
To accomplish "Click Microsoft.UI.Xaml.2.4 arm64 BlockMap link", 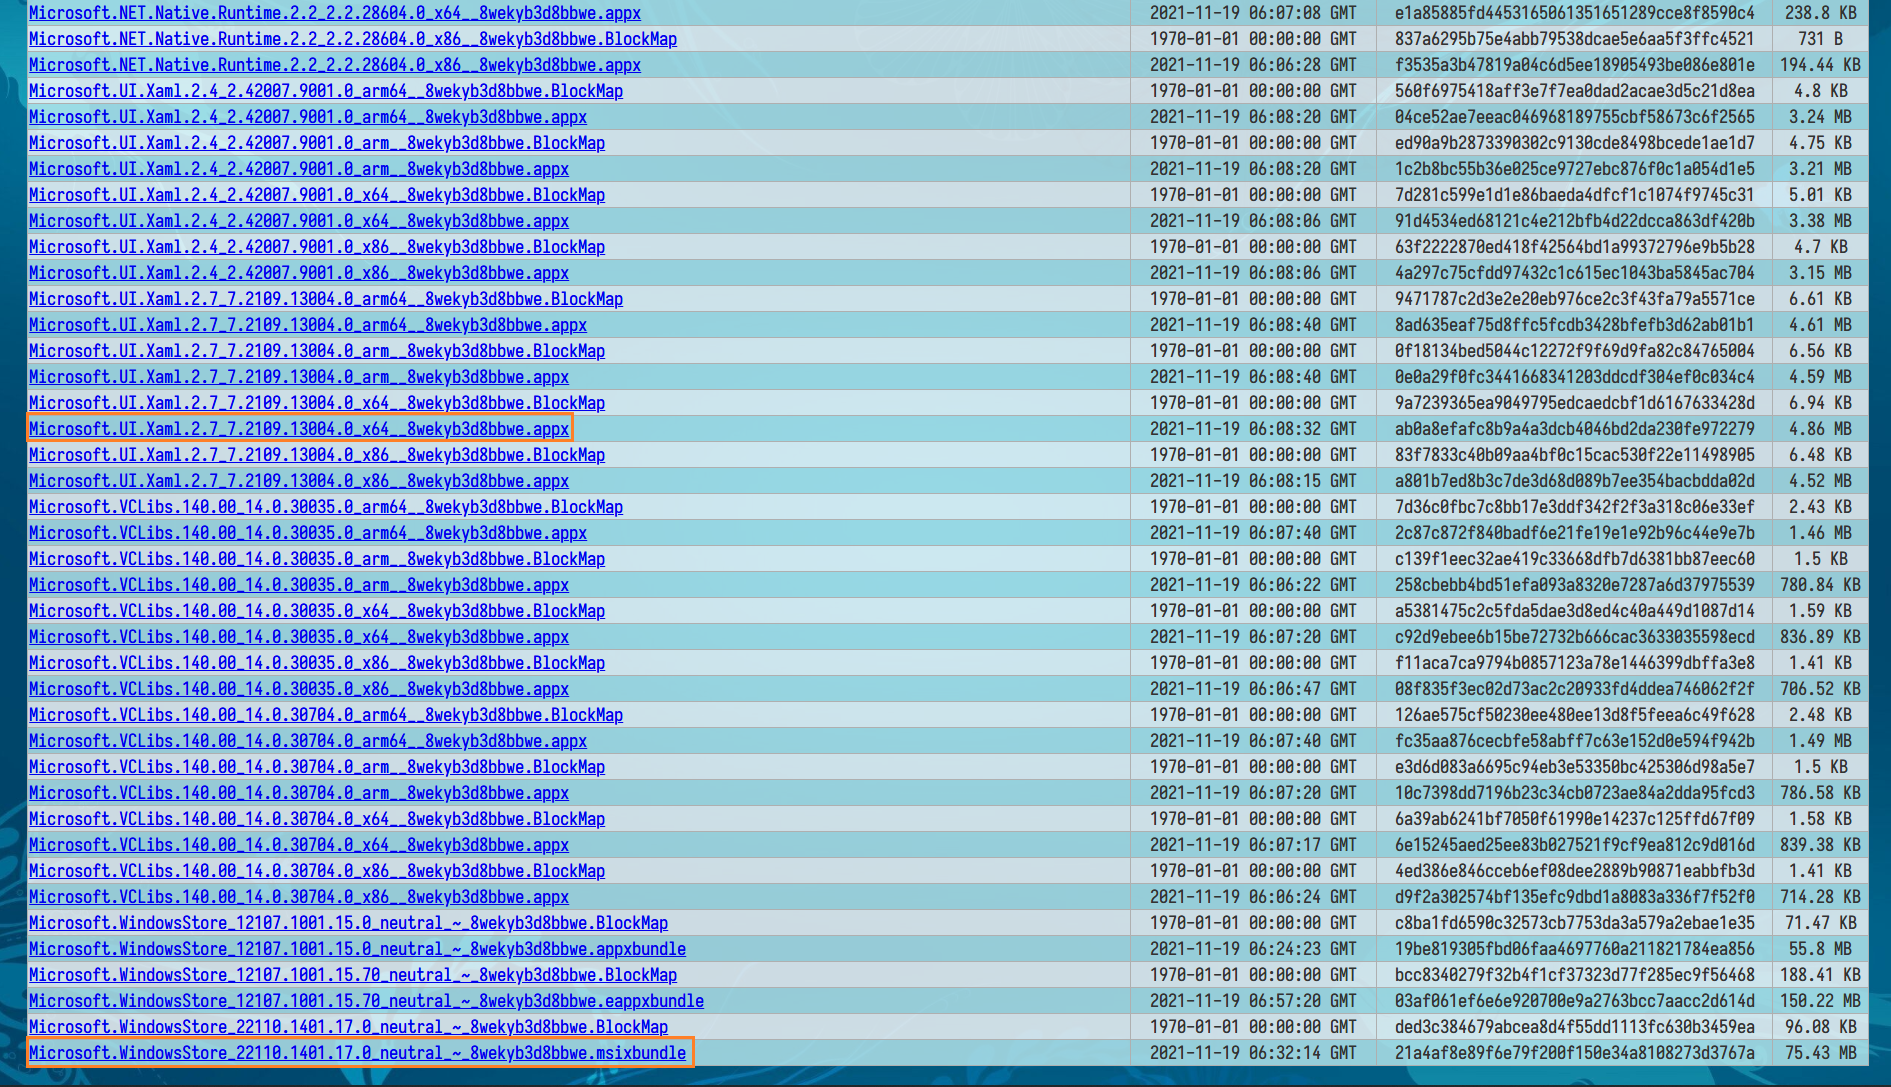I will pyautogui.click(x=325, y=91).
